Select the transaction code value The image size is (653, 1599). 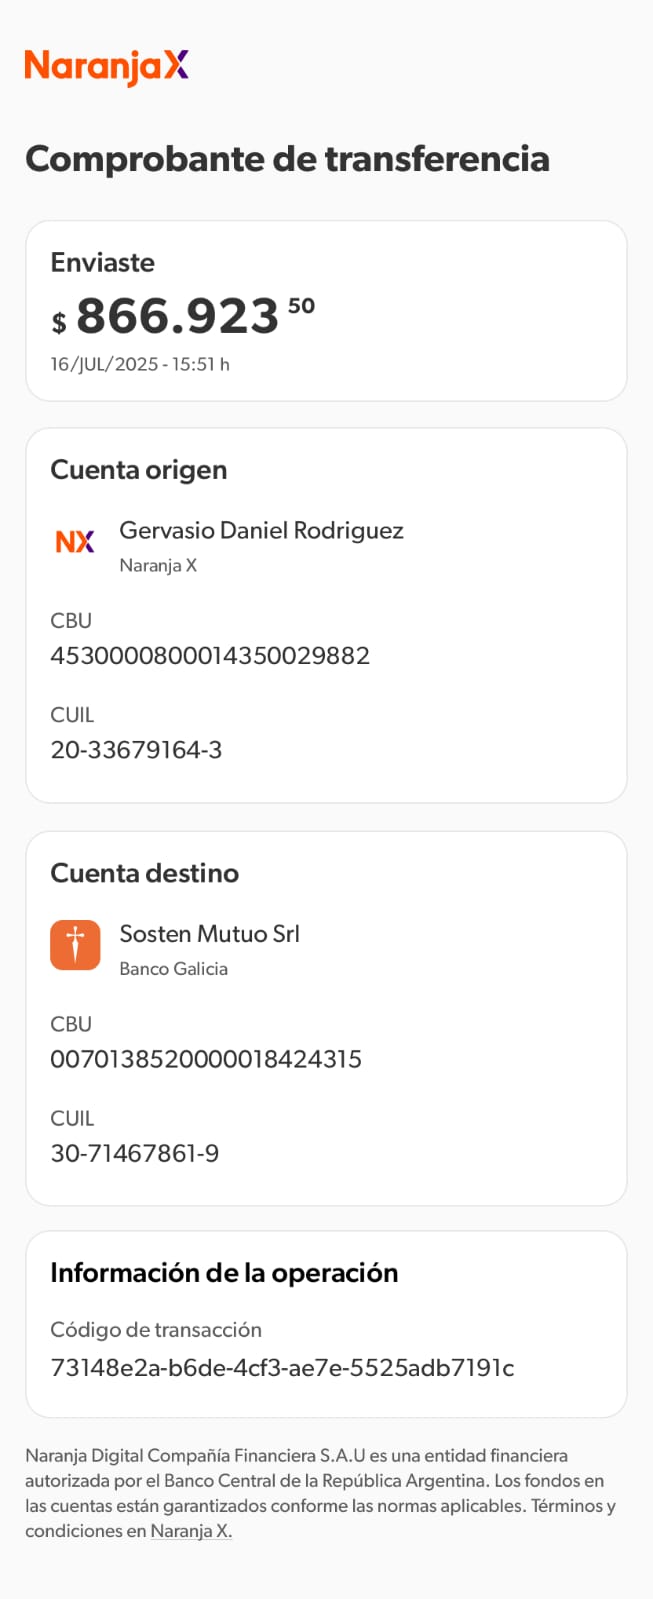282,1368
